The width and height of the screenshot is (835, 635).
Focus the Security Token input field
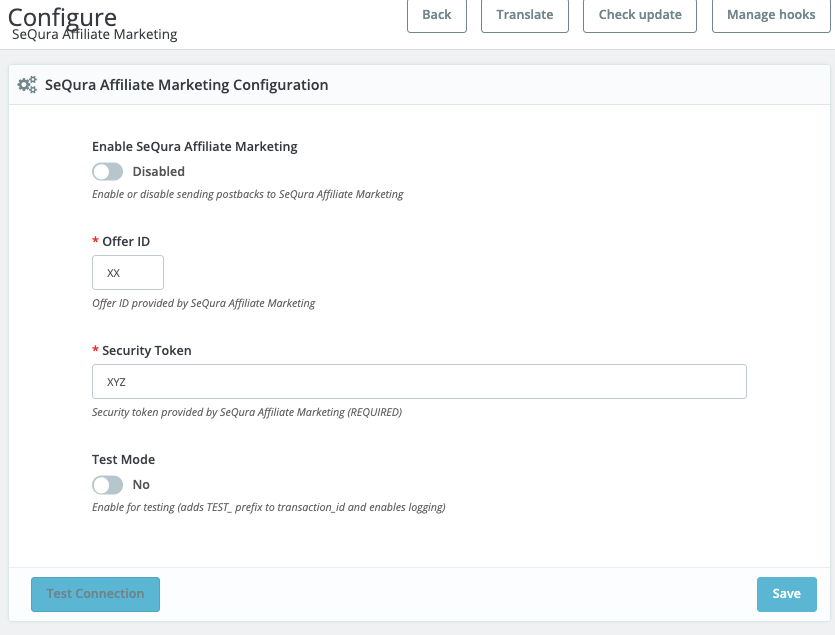[x=419, y=381]
